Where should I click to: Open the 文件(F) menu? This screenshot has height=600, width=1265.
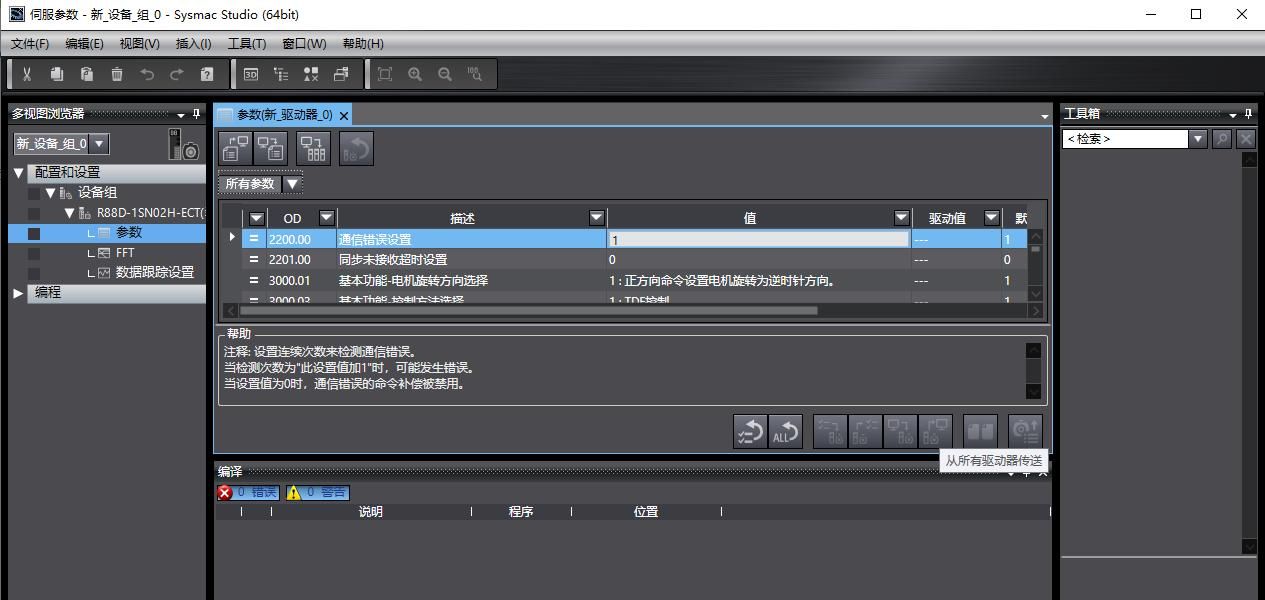click(30, 44)
